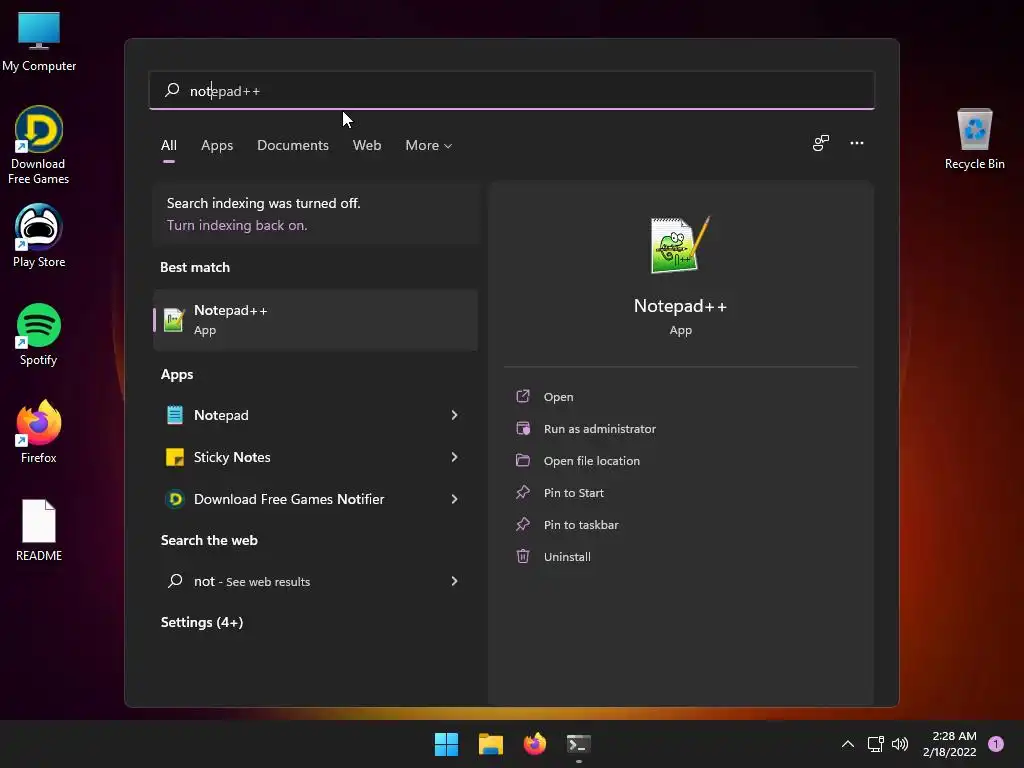Open Firefox from taskbar
Image resolution: width=1024 pixels, height=768 pixels.
(x=535, y=744)
